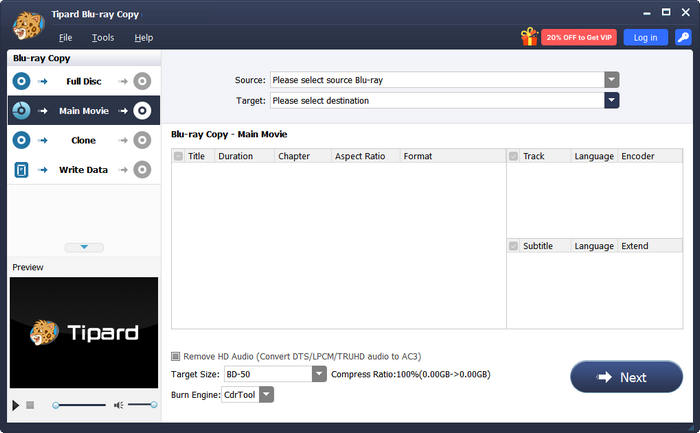The height and width of the screenshot is (433, 700).
Task: Click the Write Data file icon
Action: click(x=21, y=170)
